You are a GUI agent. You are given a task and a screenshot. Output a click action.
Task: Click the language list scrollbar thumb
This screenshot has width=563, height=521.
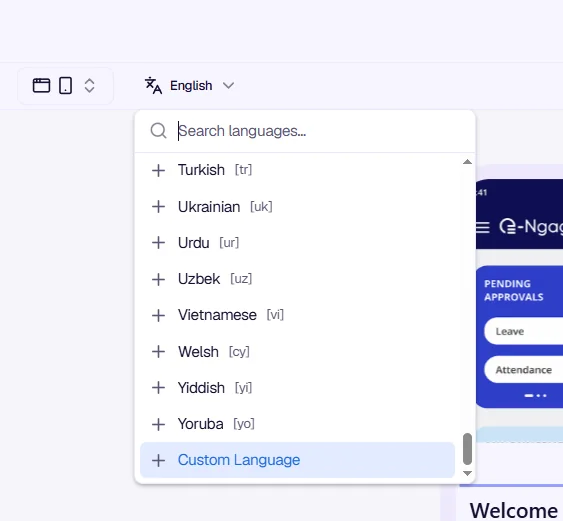click(x=467, y=449)
